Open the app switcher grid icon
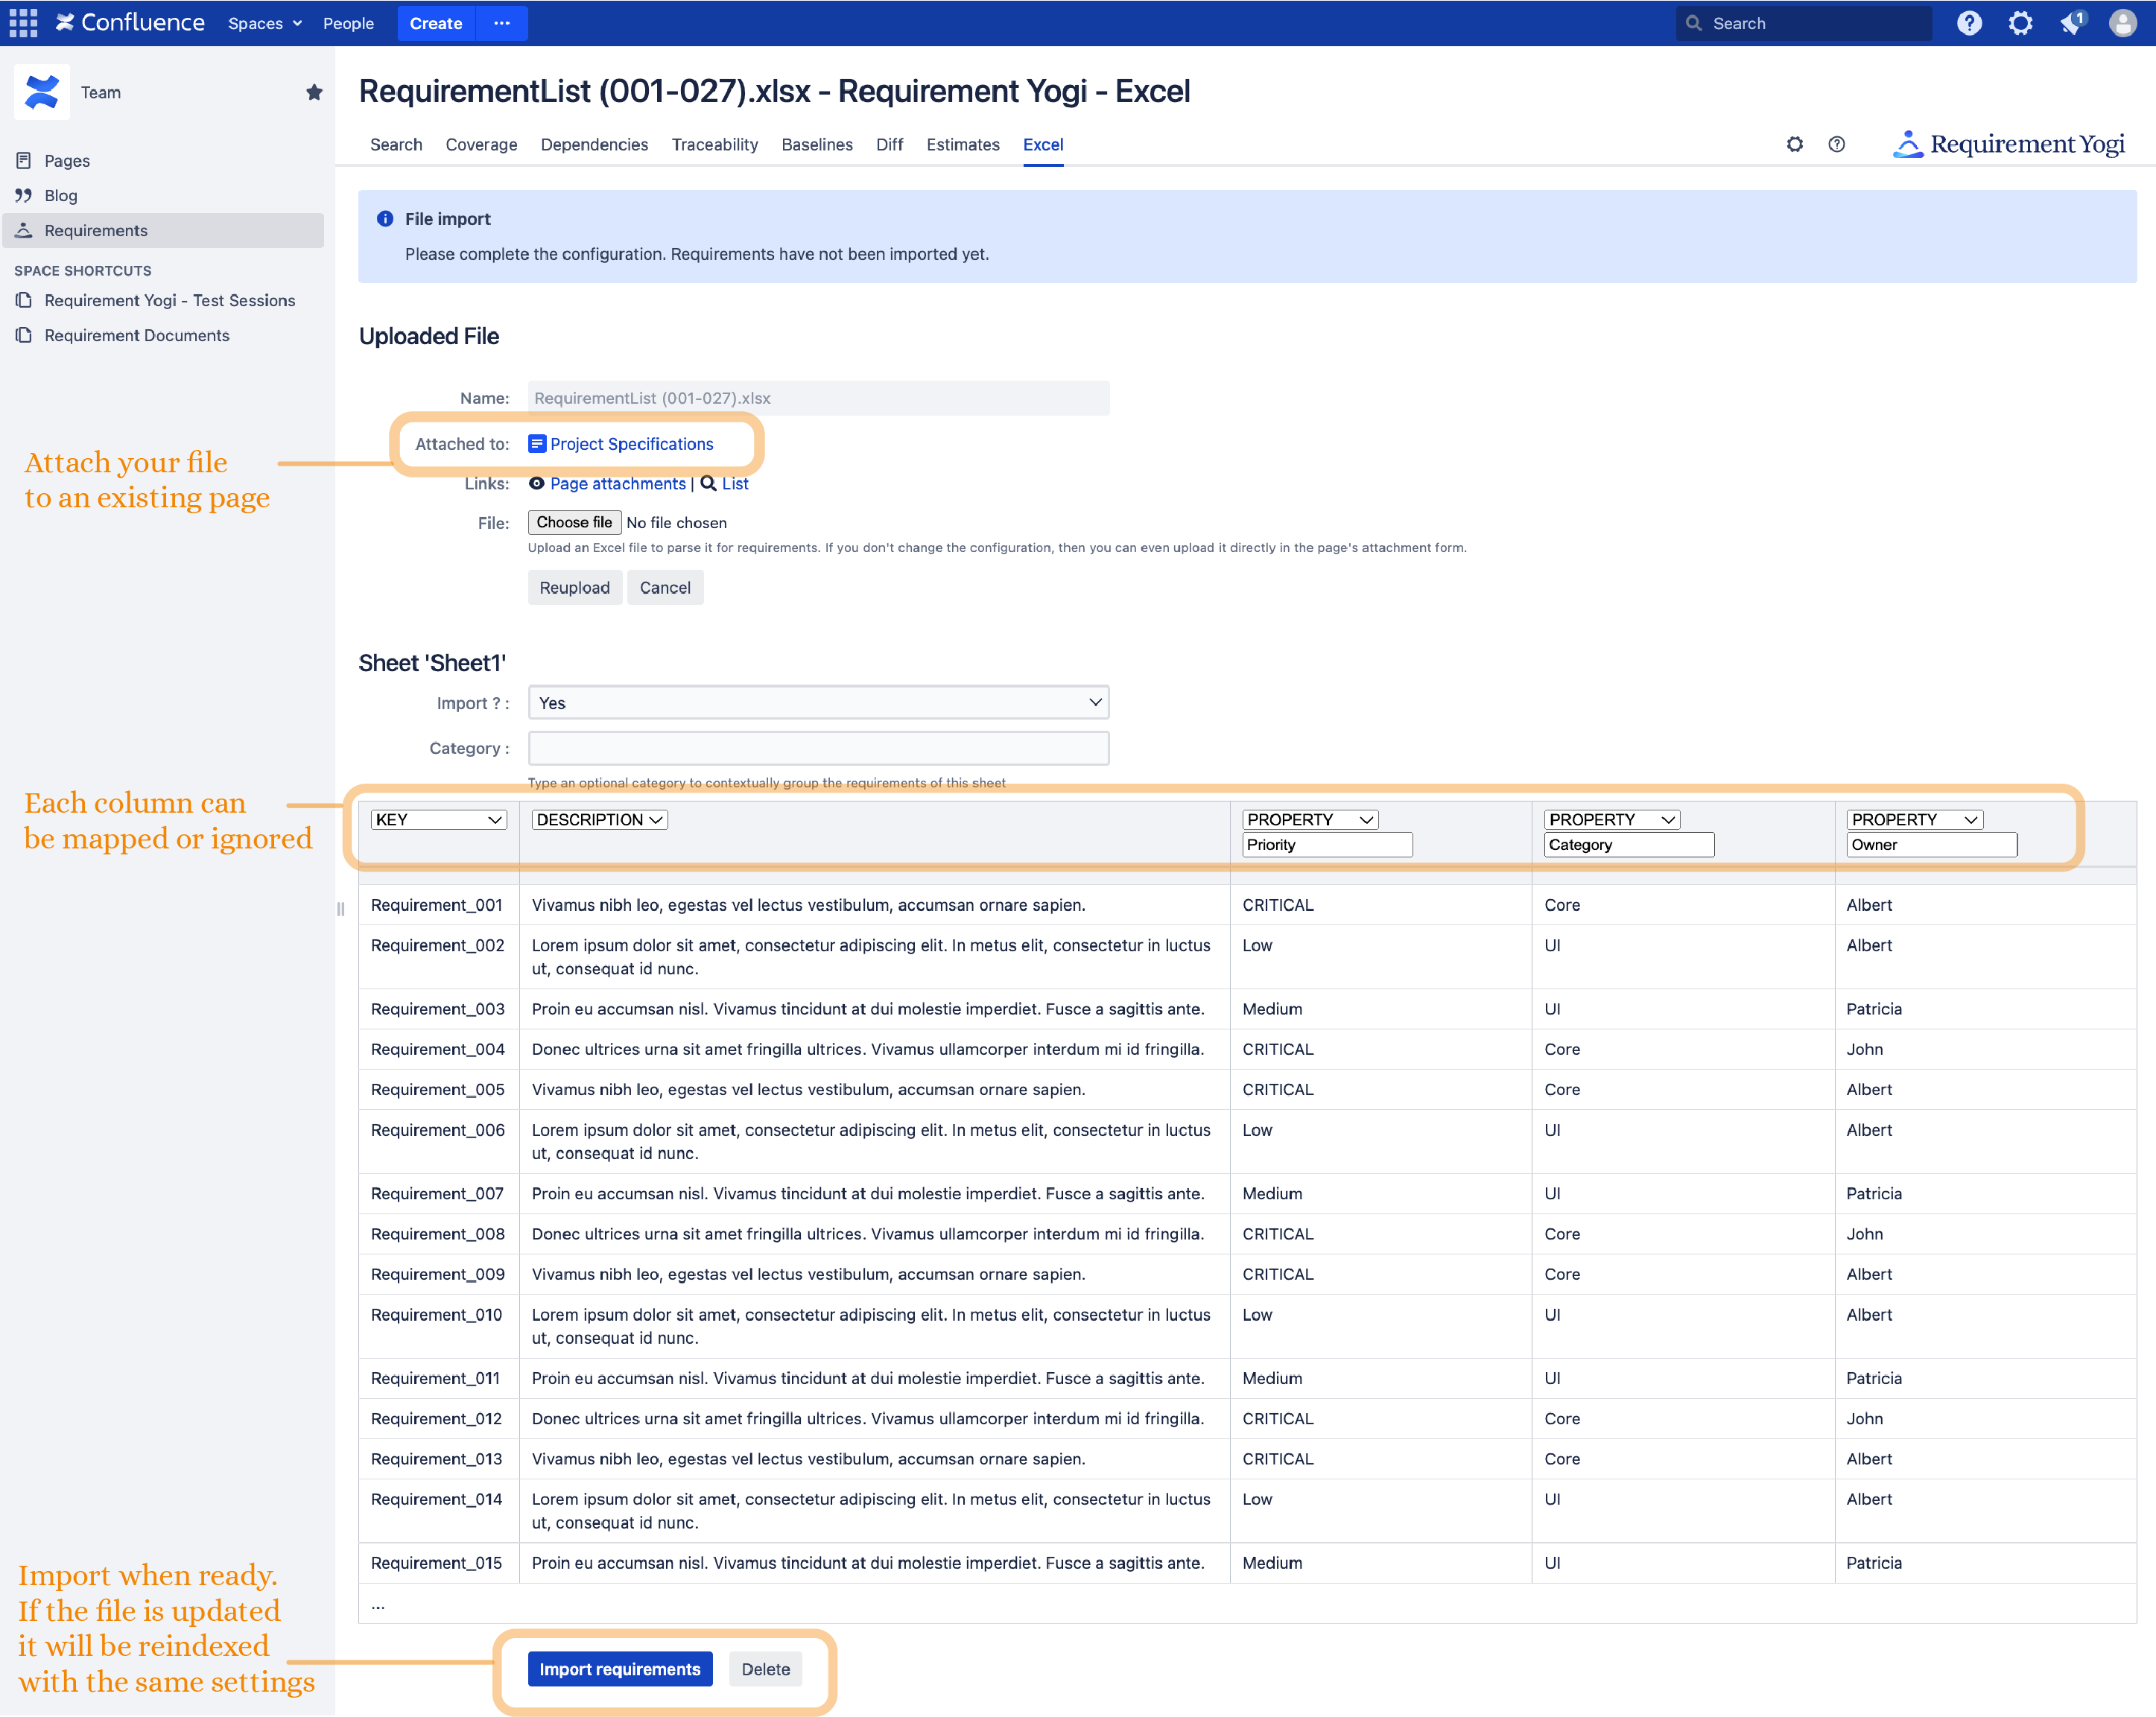 23,23
